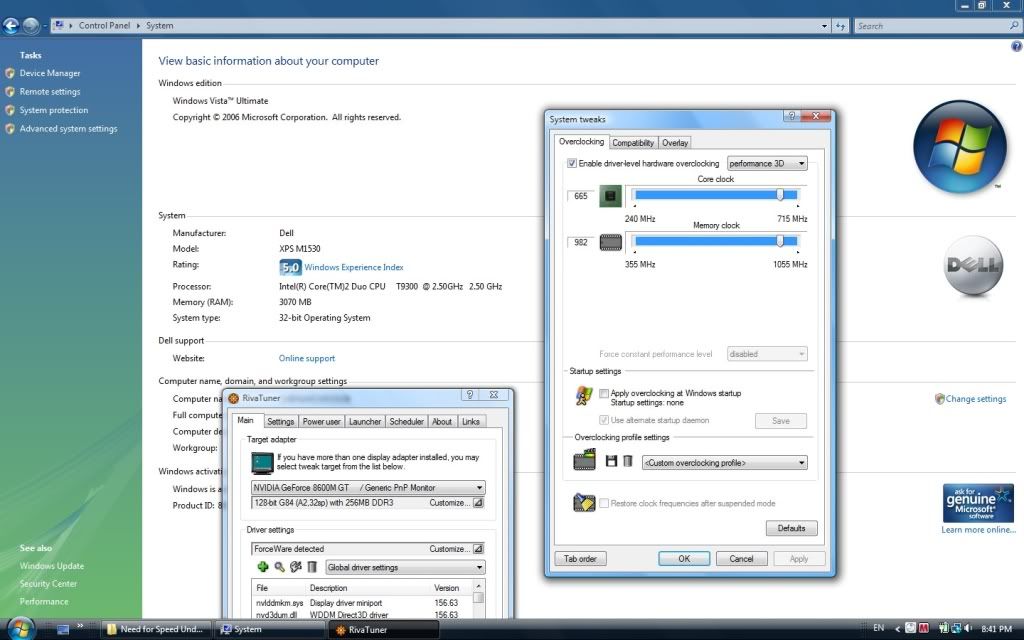The width and height of the screenshot is (1024, 640).
Task: Click the show desktop icon in quick launch
Action: point(63,630)
